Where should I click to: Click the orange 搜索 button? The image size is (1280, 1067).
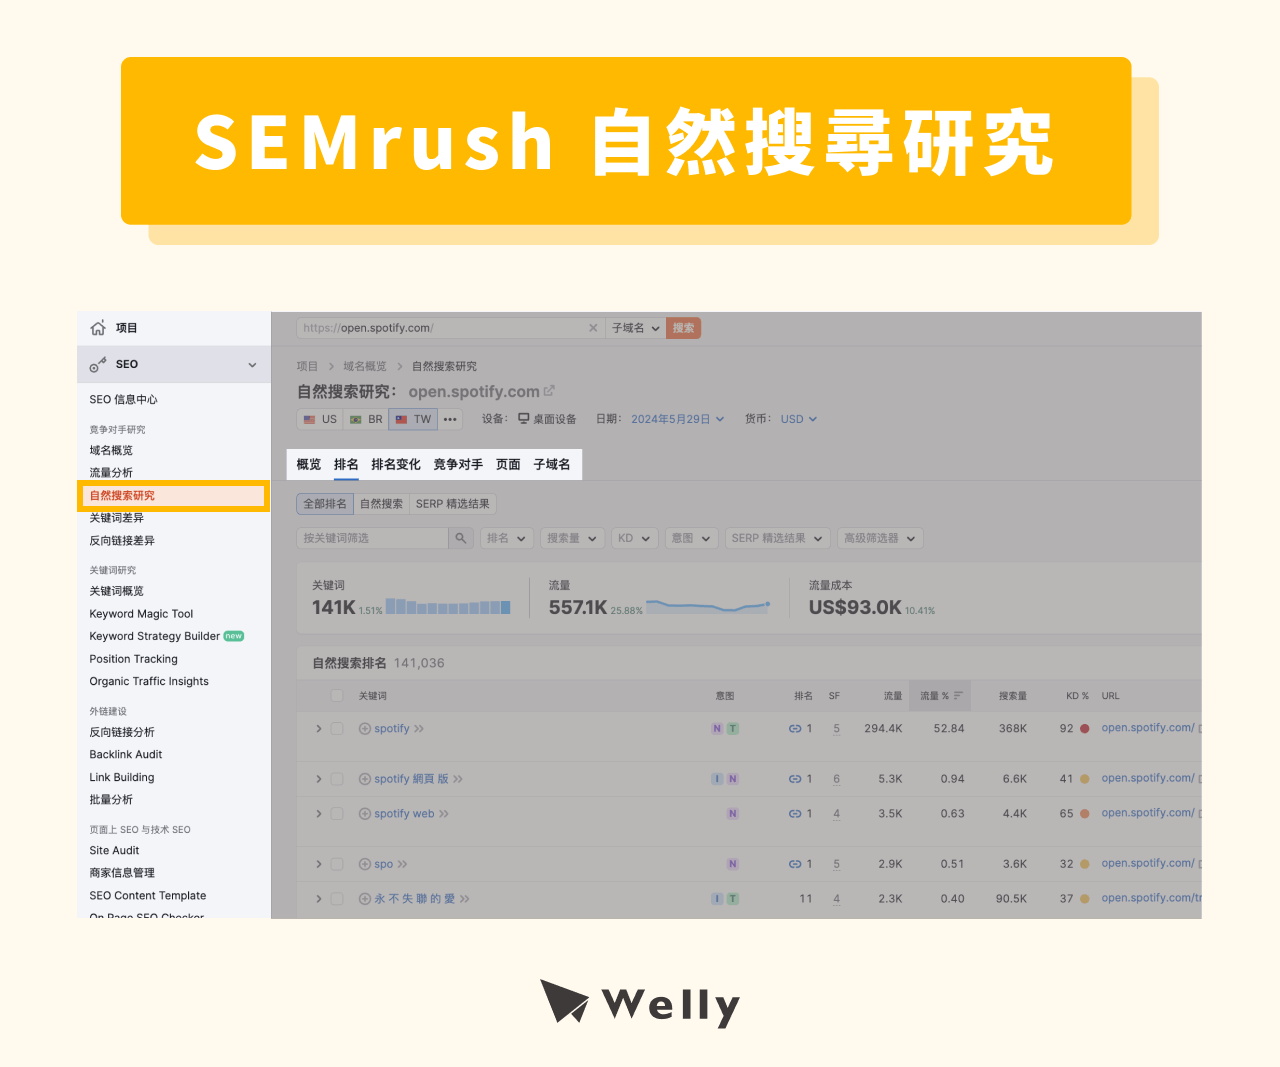(684, 328)
